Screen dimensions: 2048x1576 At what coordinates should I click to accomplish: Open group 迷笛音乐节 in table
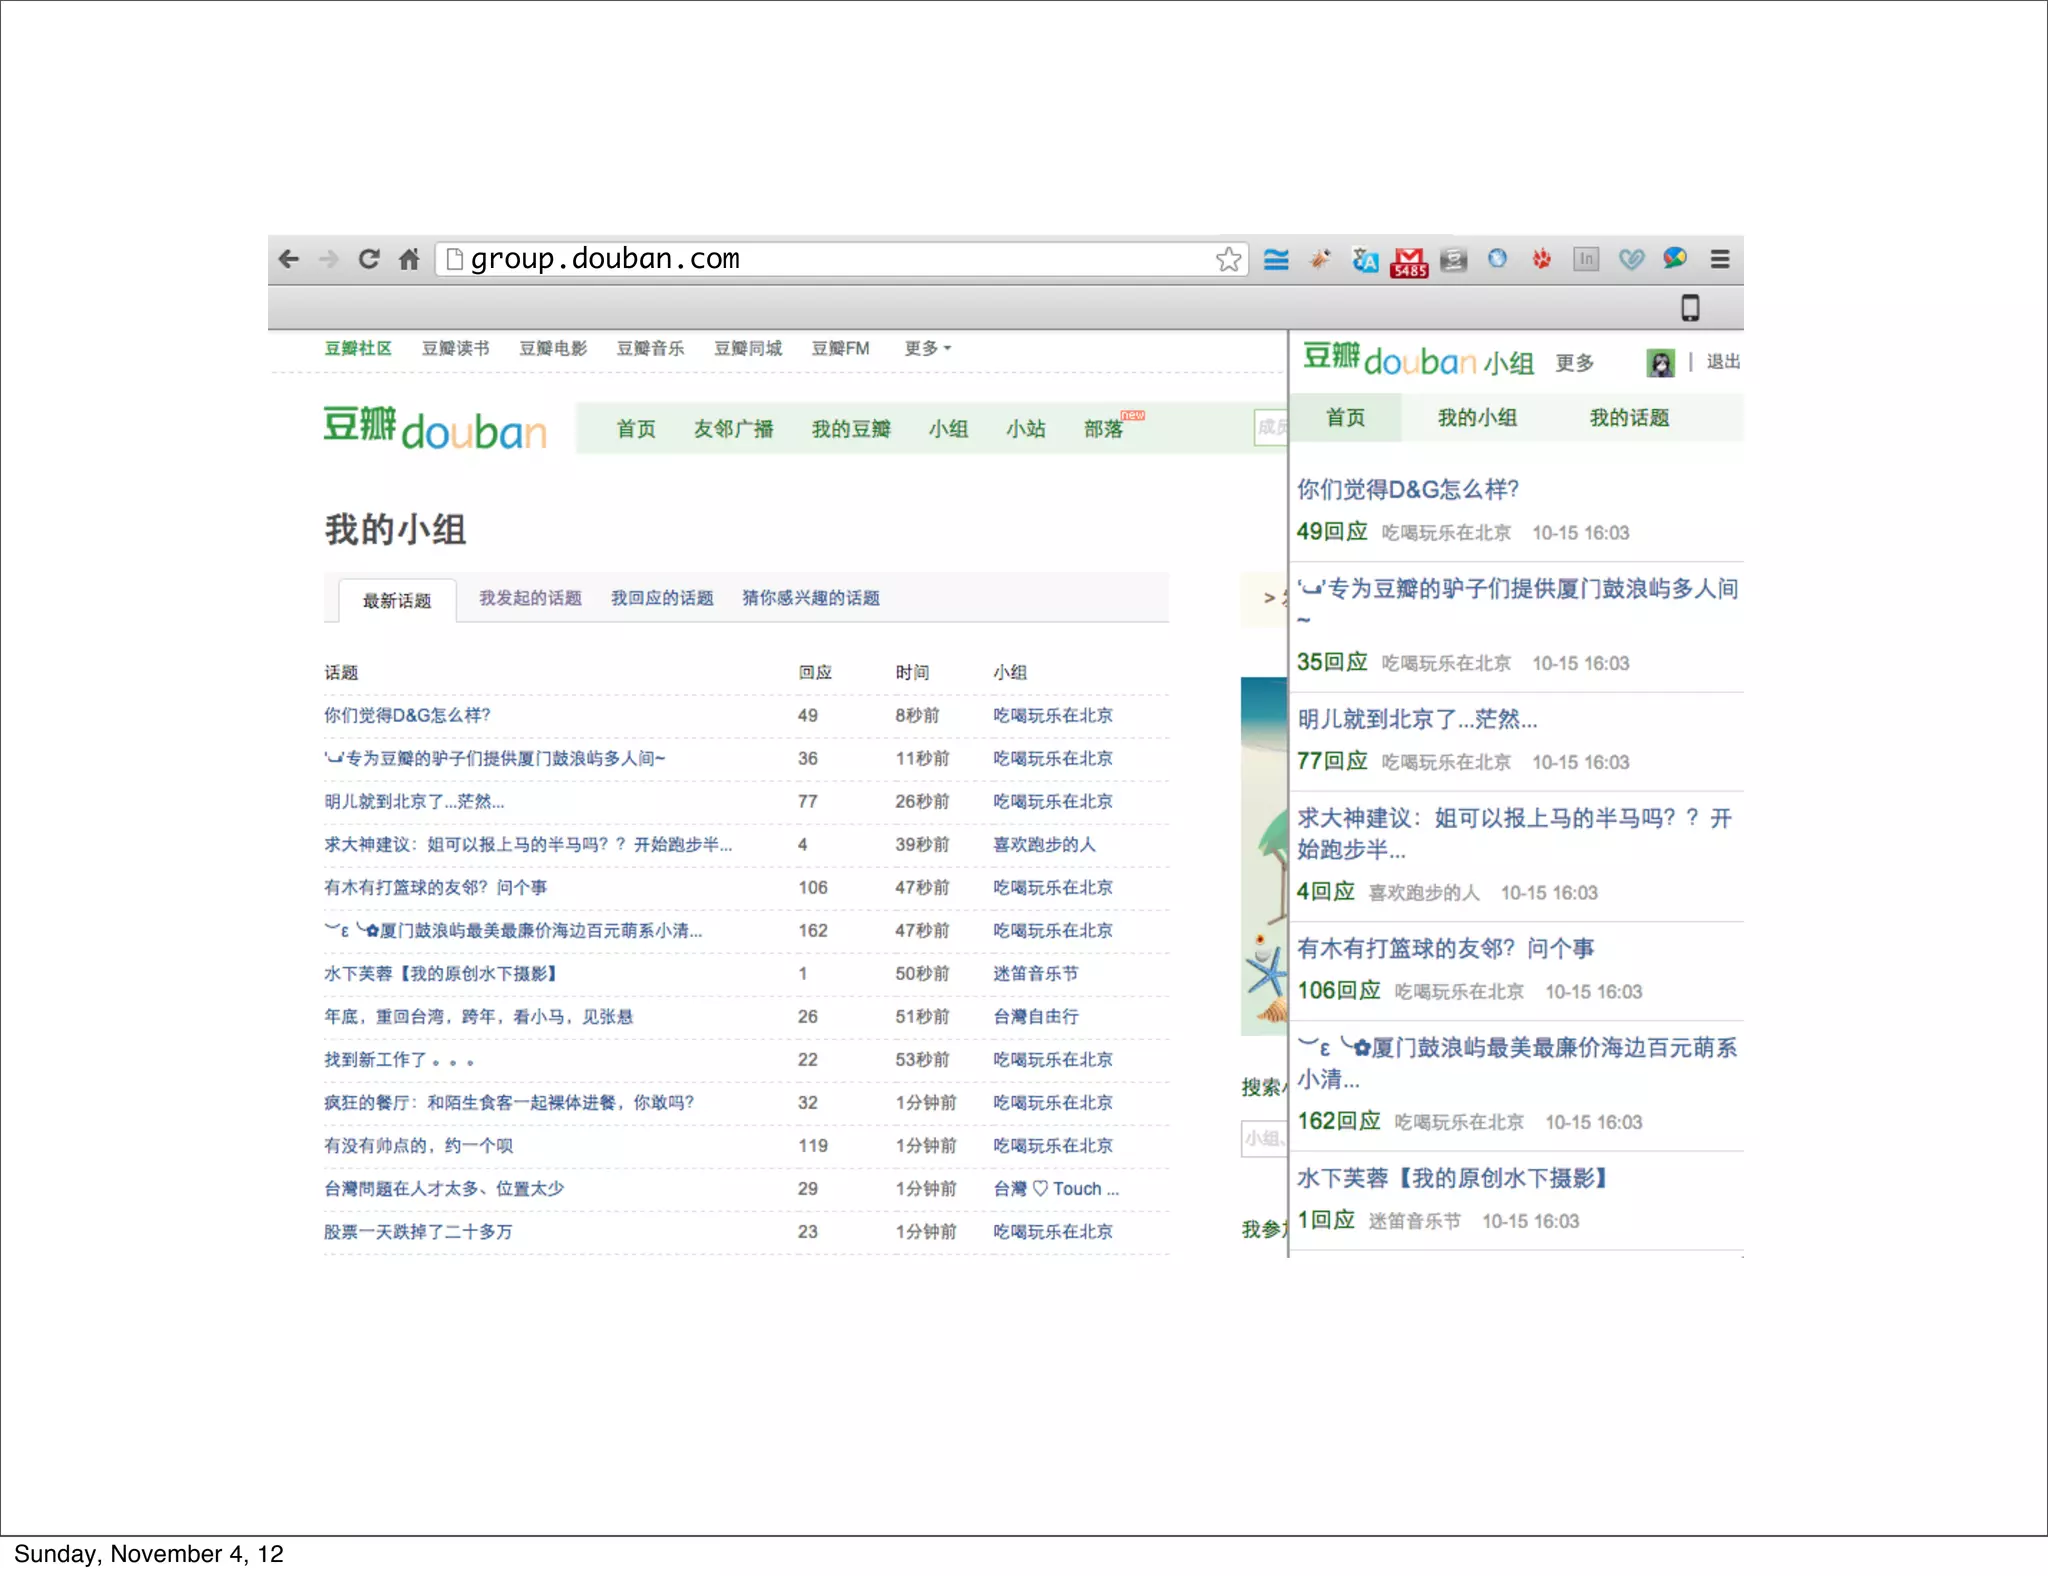tap(1035, 973)
